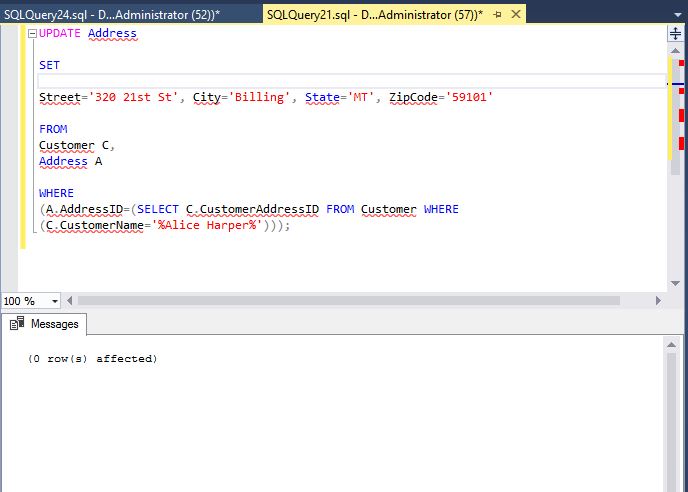Click the editor vertical scrollbar thumb
Image resolution: width=688 pixels, height=492 pixels.
coord(675,110)
